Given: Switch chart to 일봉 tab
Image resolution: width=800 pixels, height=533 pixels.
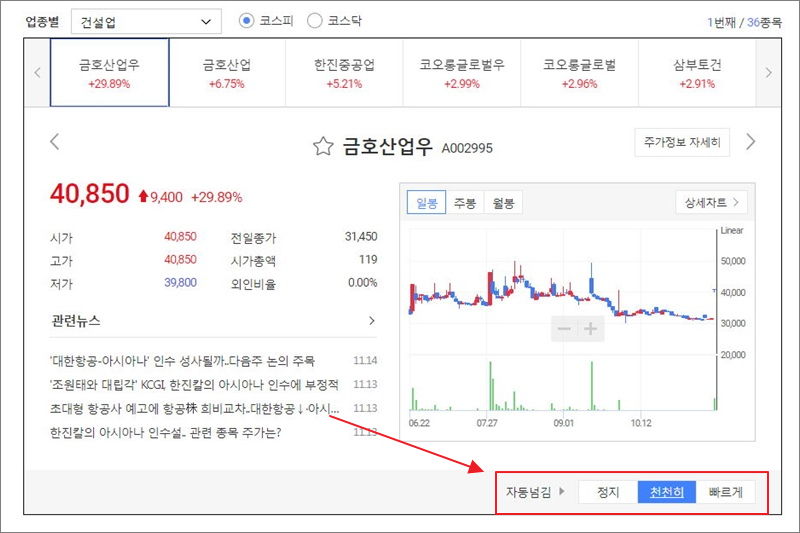Looking at the screenshot, I should click(427, 203).
